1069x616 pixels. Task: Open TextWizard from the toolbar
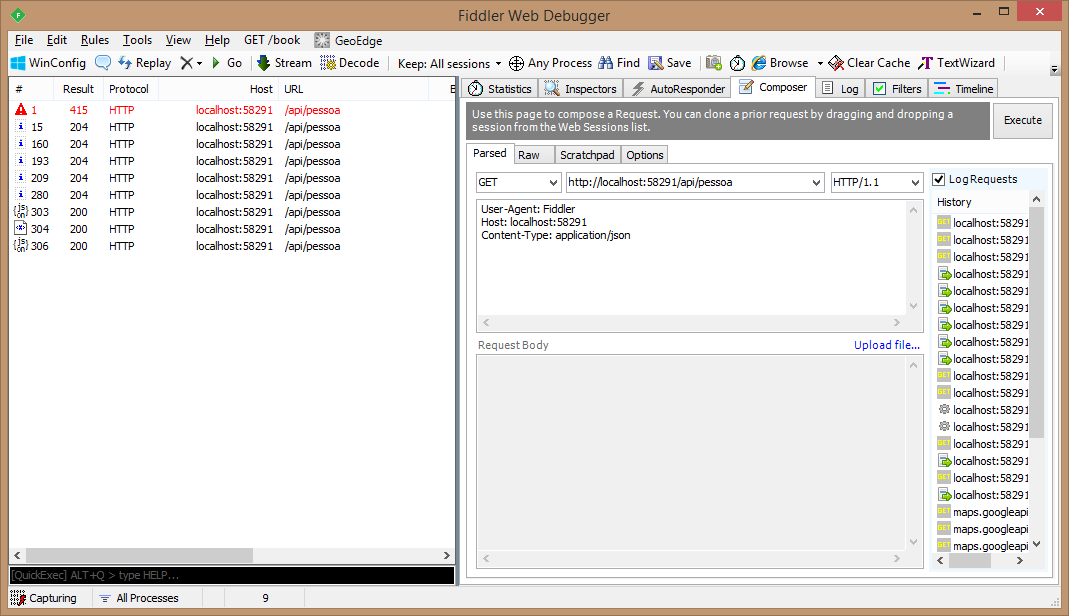[957, 63]
